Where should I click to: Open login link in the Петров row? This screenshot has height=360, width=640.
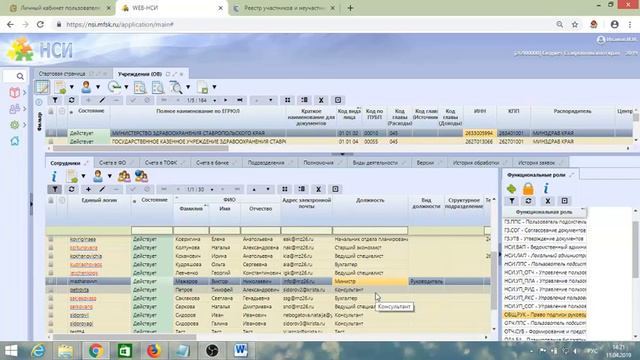(79, 290)
